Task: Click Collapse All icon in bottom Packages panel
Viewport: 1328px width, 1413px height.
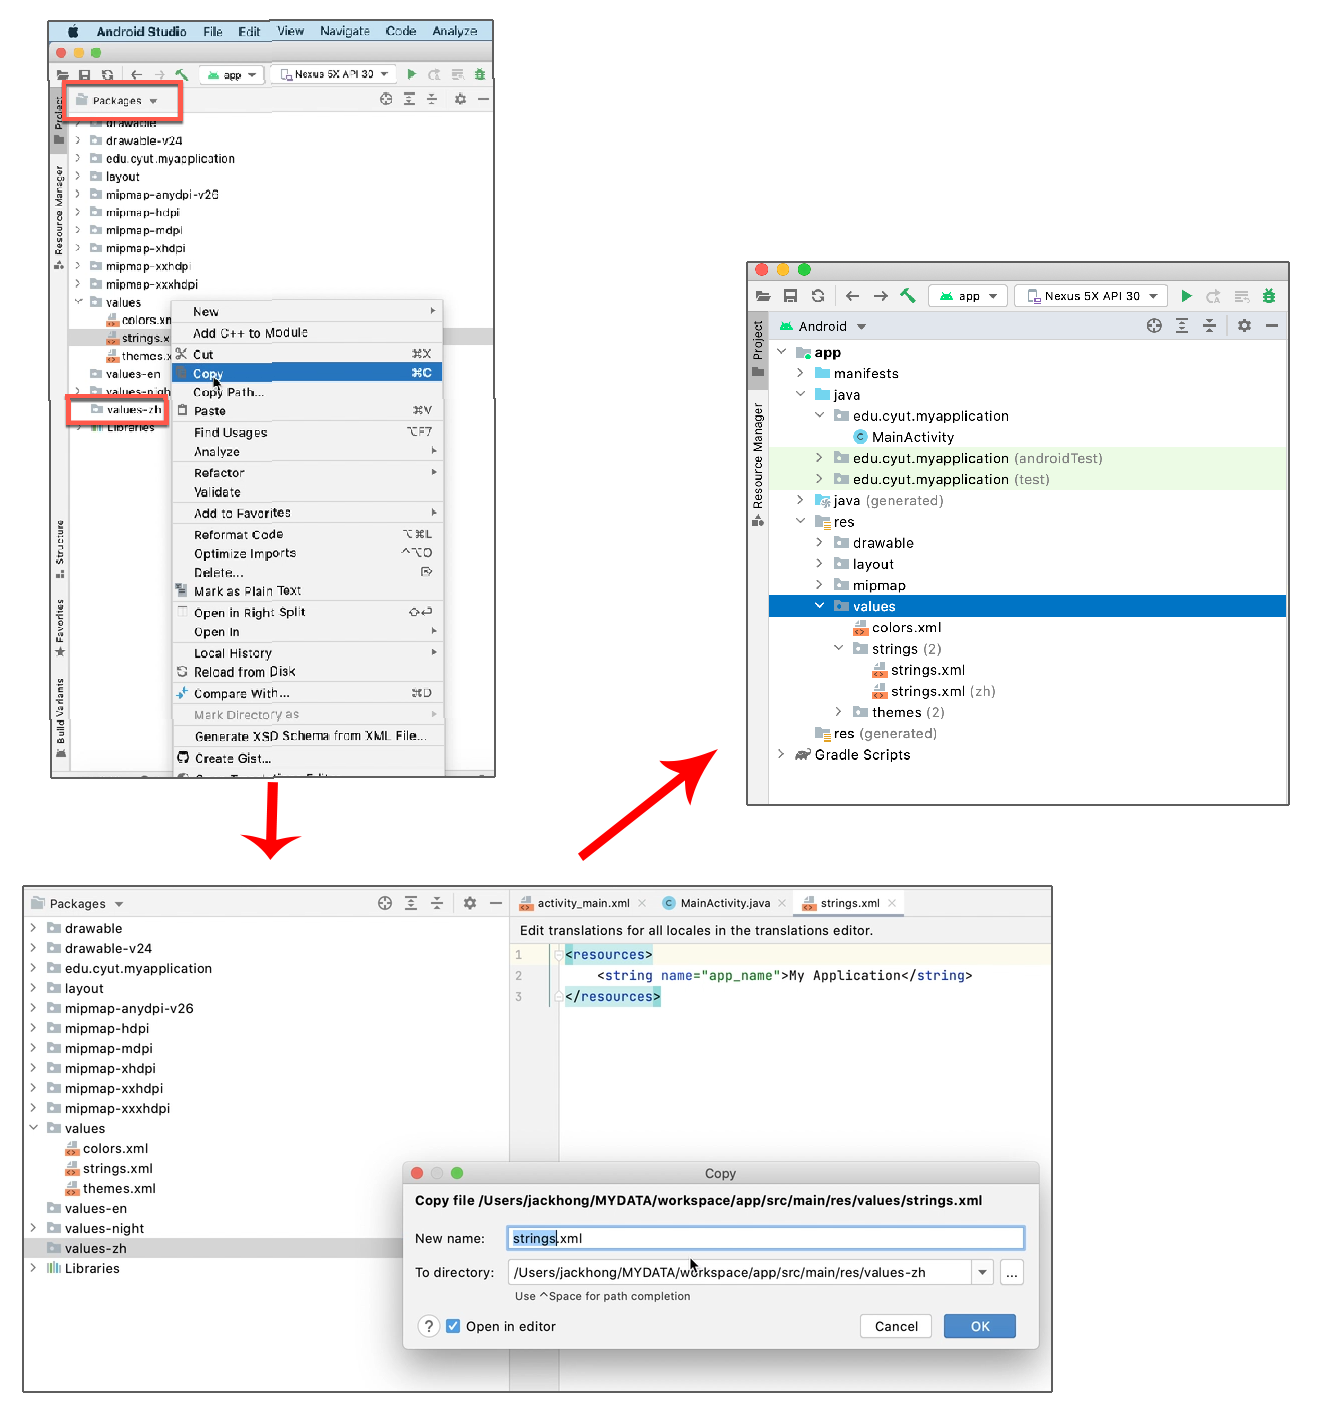Action: pyautogui.click(x=437, y=903)
